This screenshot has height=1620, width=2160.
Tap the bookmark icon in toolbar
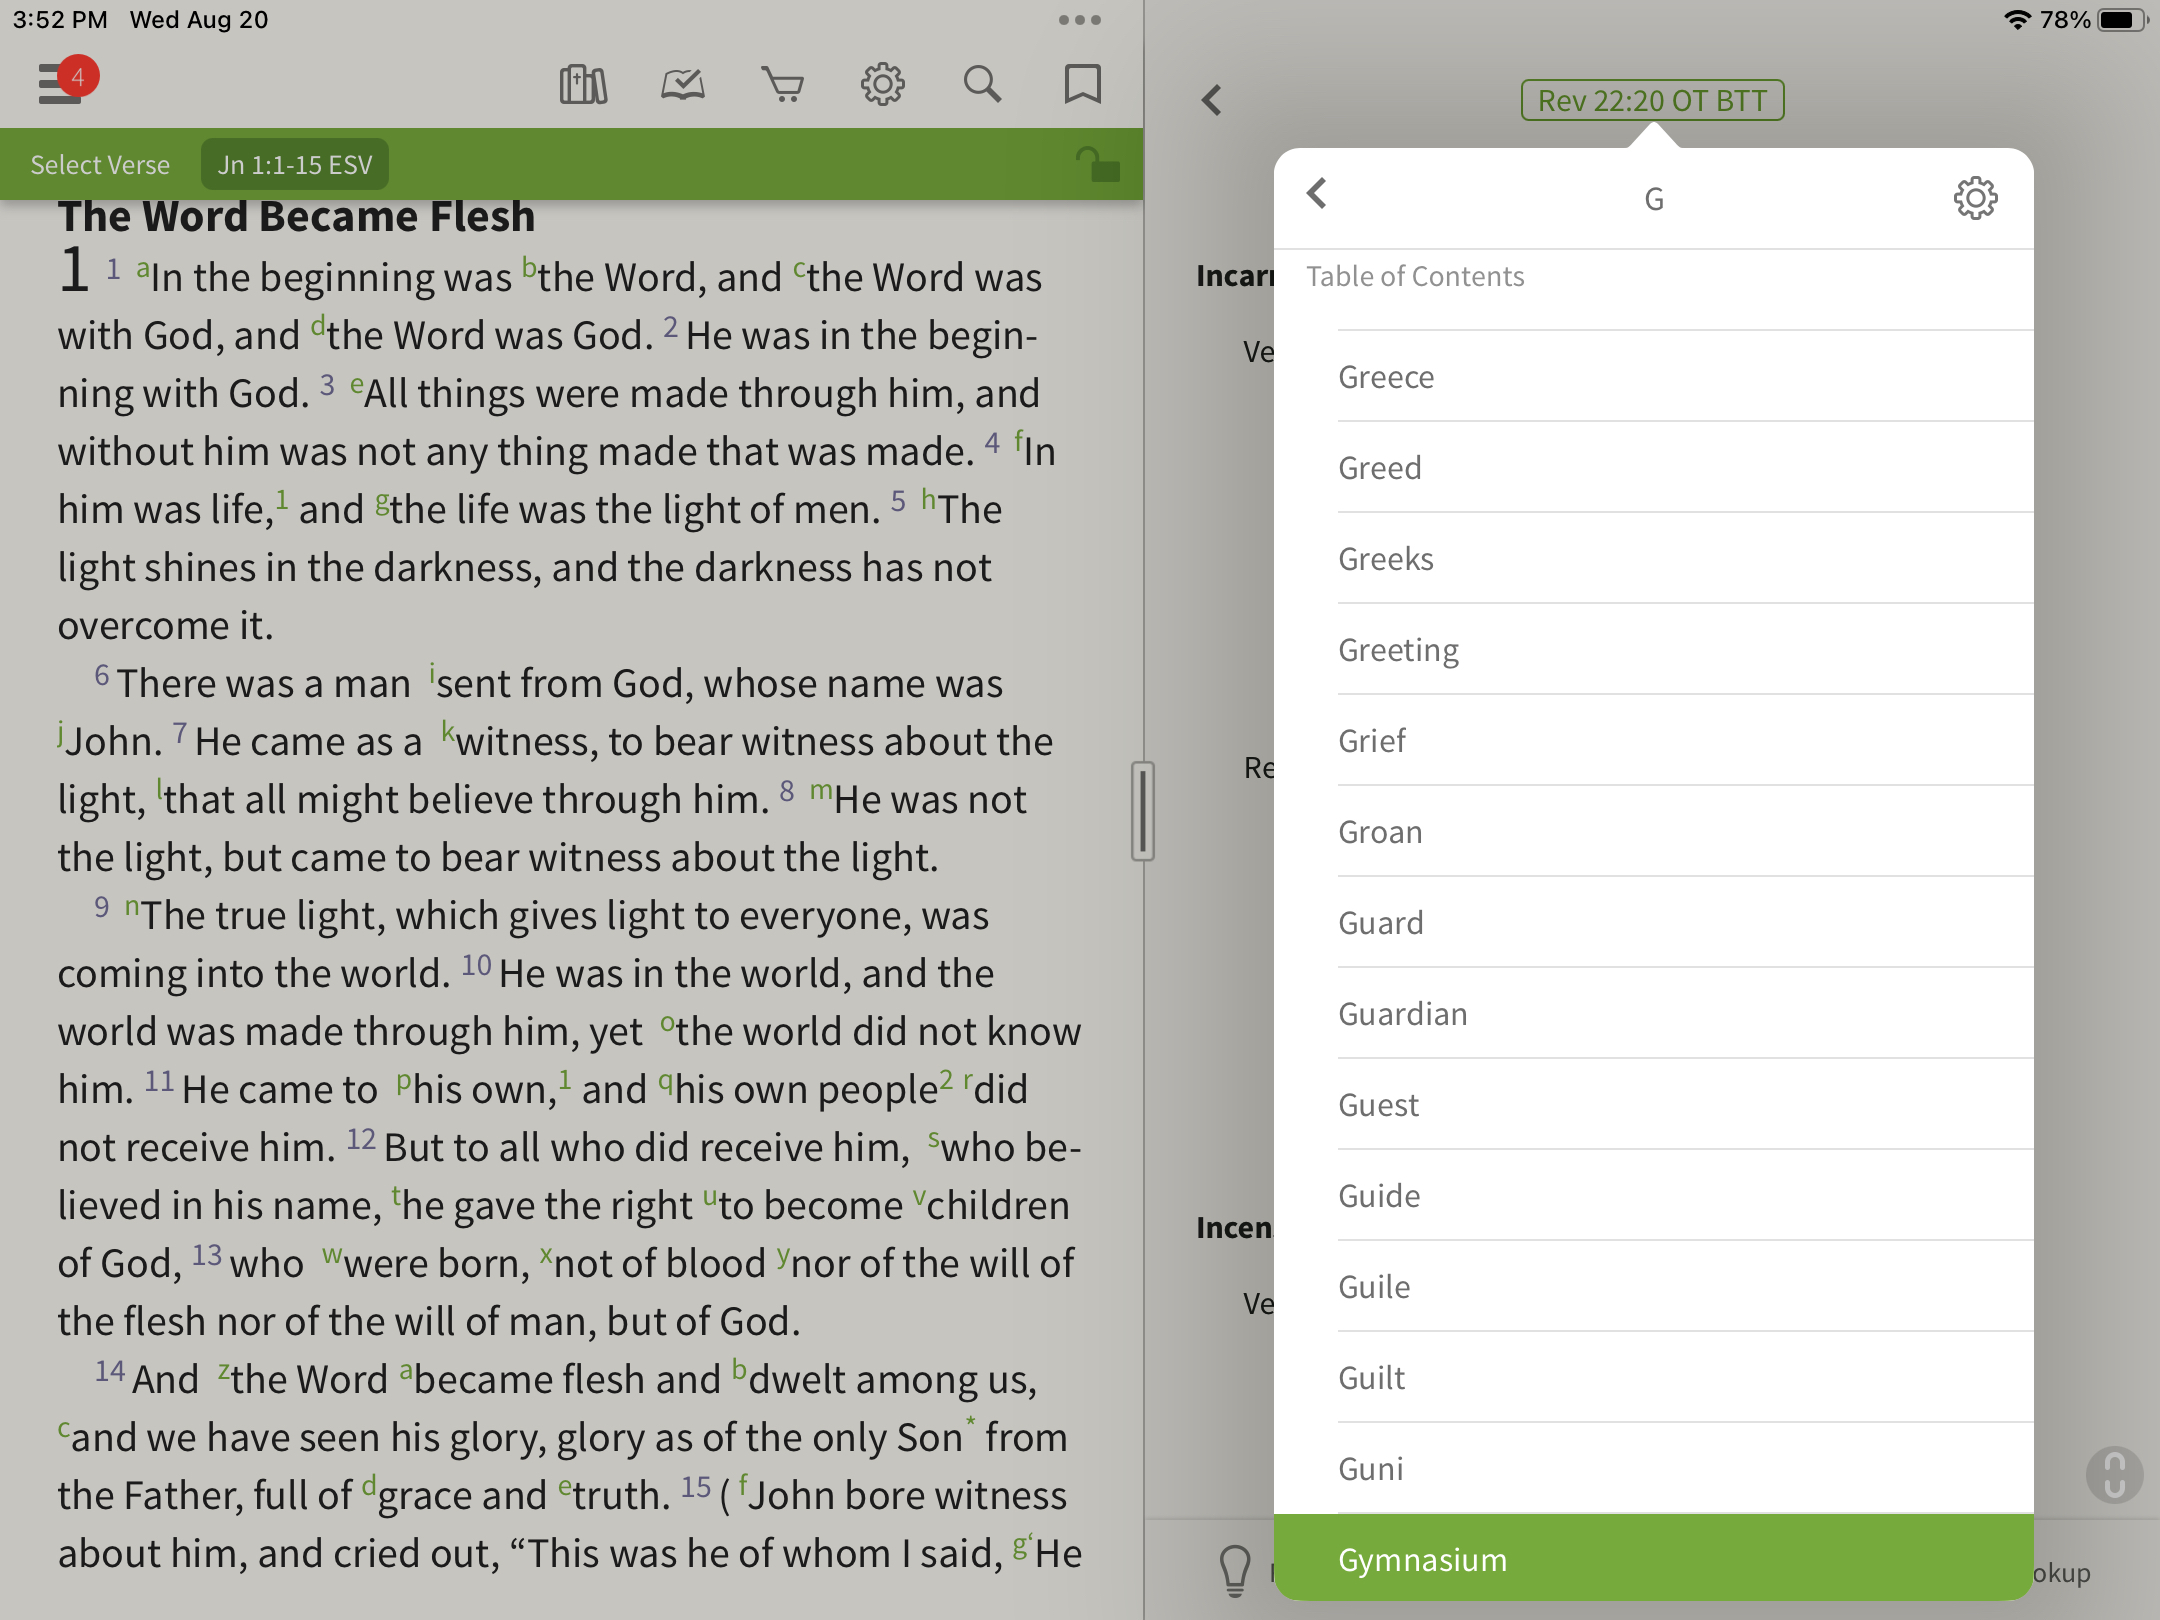(x=1082, y=85)
